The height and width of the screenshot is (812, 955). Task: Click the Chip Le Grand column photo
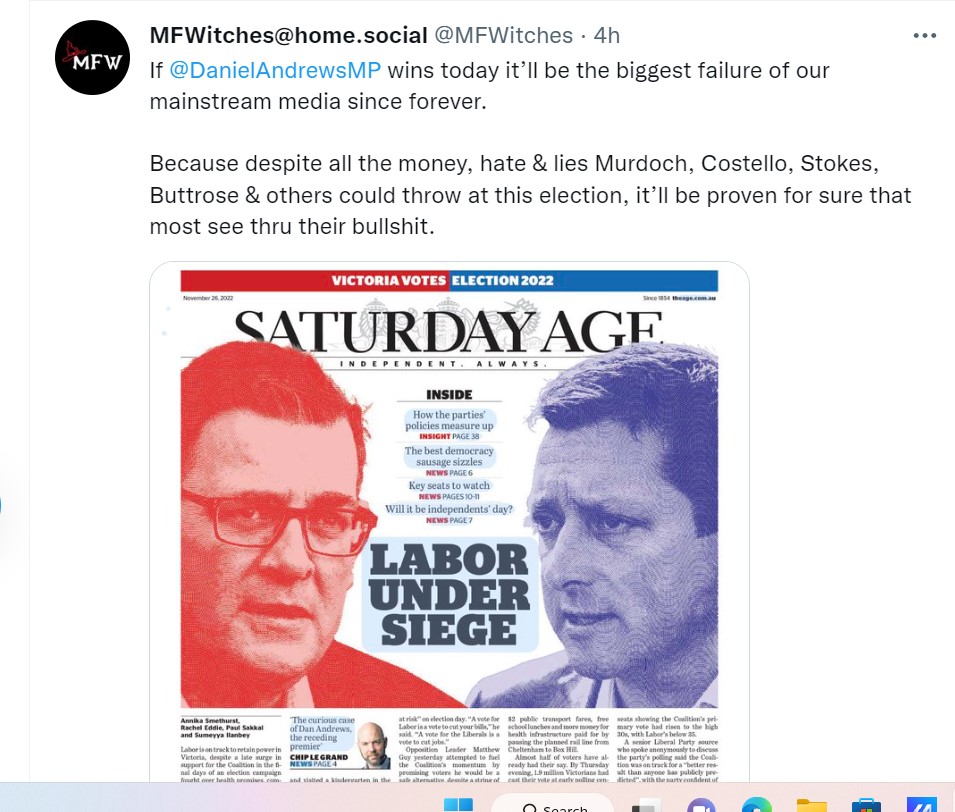(x=374, y=744)
